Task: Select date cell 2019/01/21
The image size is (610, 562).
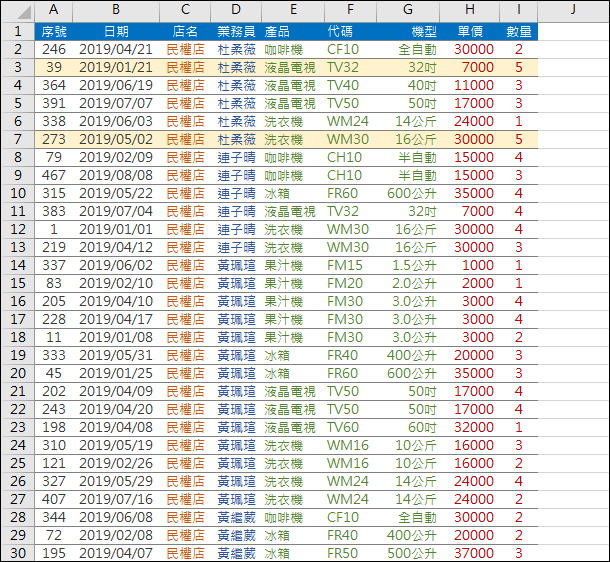Action: pyautogui.click(x=116, y=67)
